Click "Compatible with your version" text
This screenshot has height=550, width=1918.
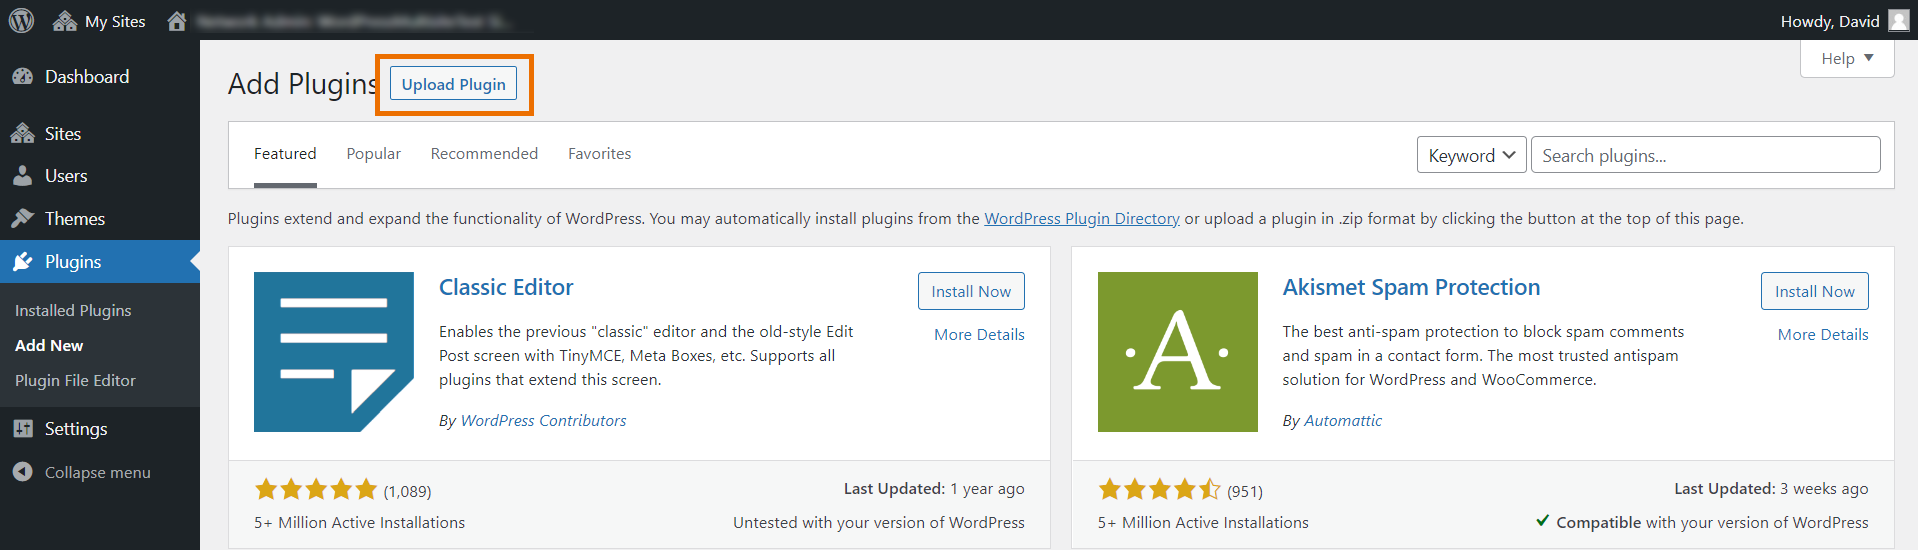[x=1712, y=522]
